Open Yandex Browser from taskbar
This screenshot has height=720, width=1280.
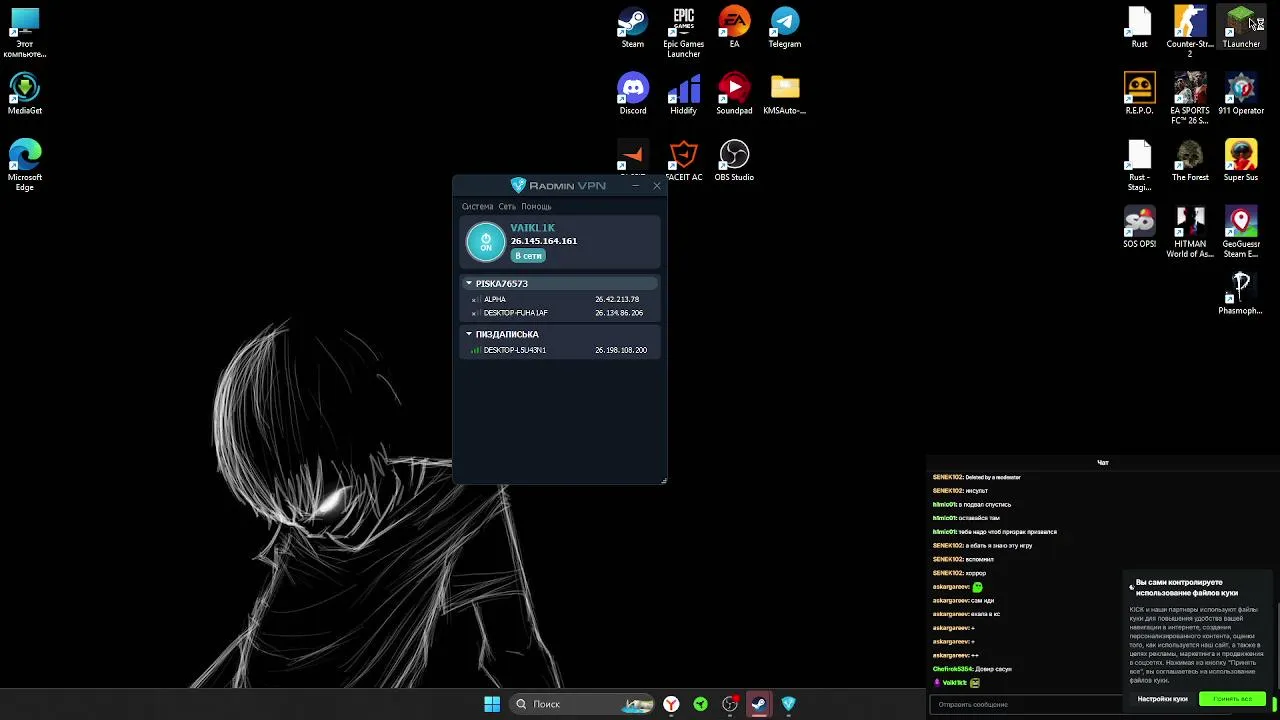pos(671,704)
